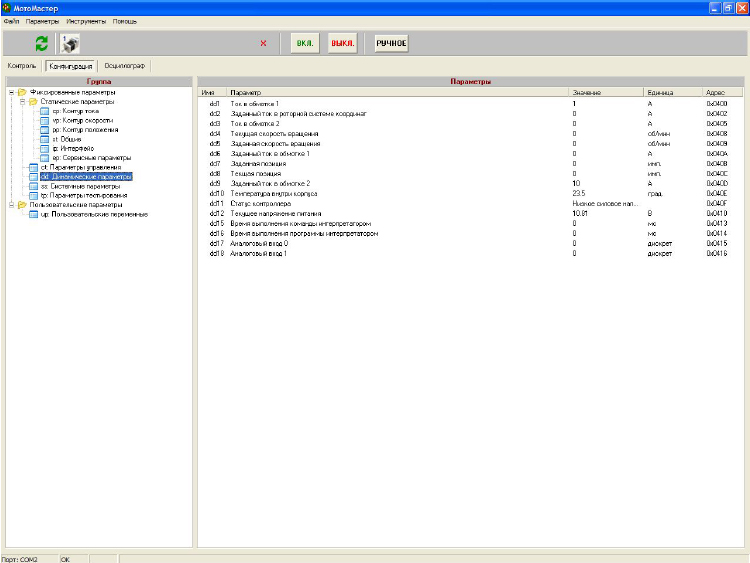Switch to the Осциллограф tab

[125, 65]
